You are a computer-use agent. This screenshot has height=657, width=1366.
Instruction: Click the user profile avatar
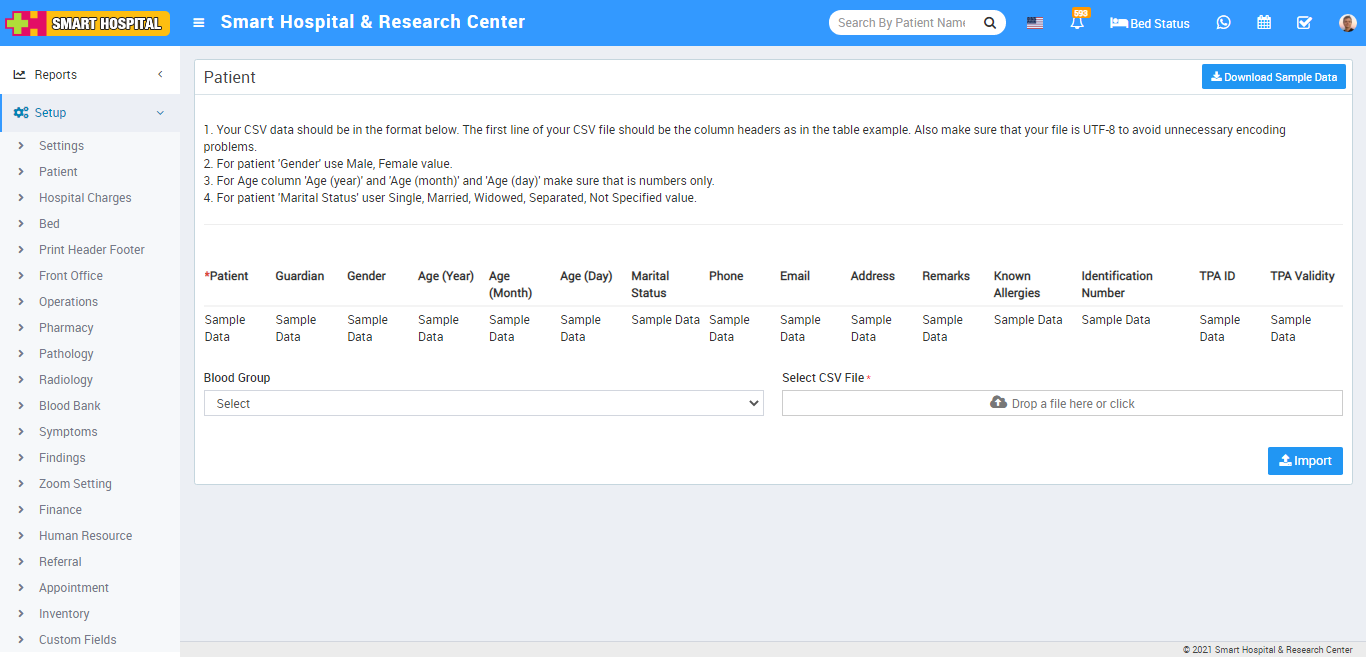click(x=1347, y=23)
